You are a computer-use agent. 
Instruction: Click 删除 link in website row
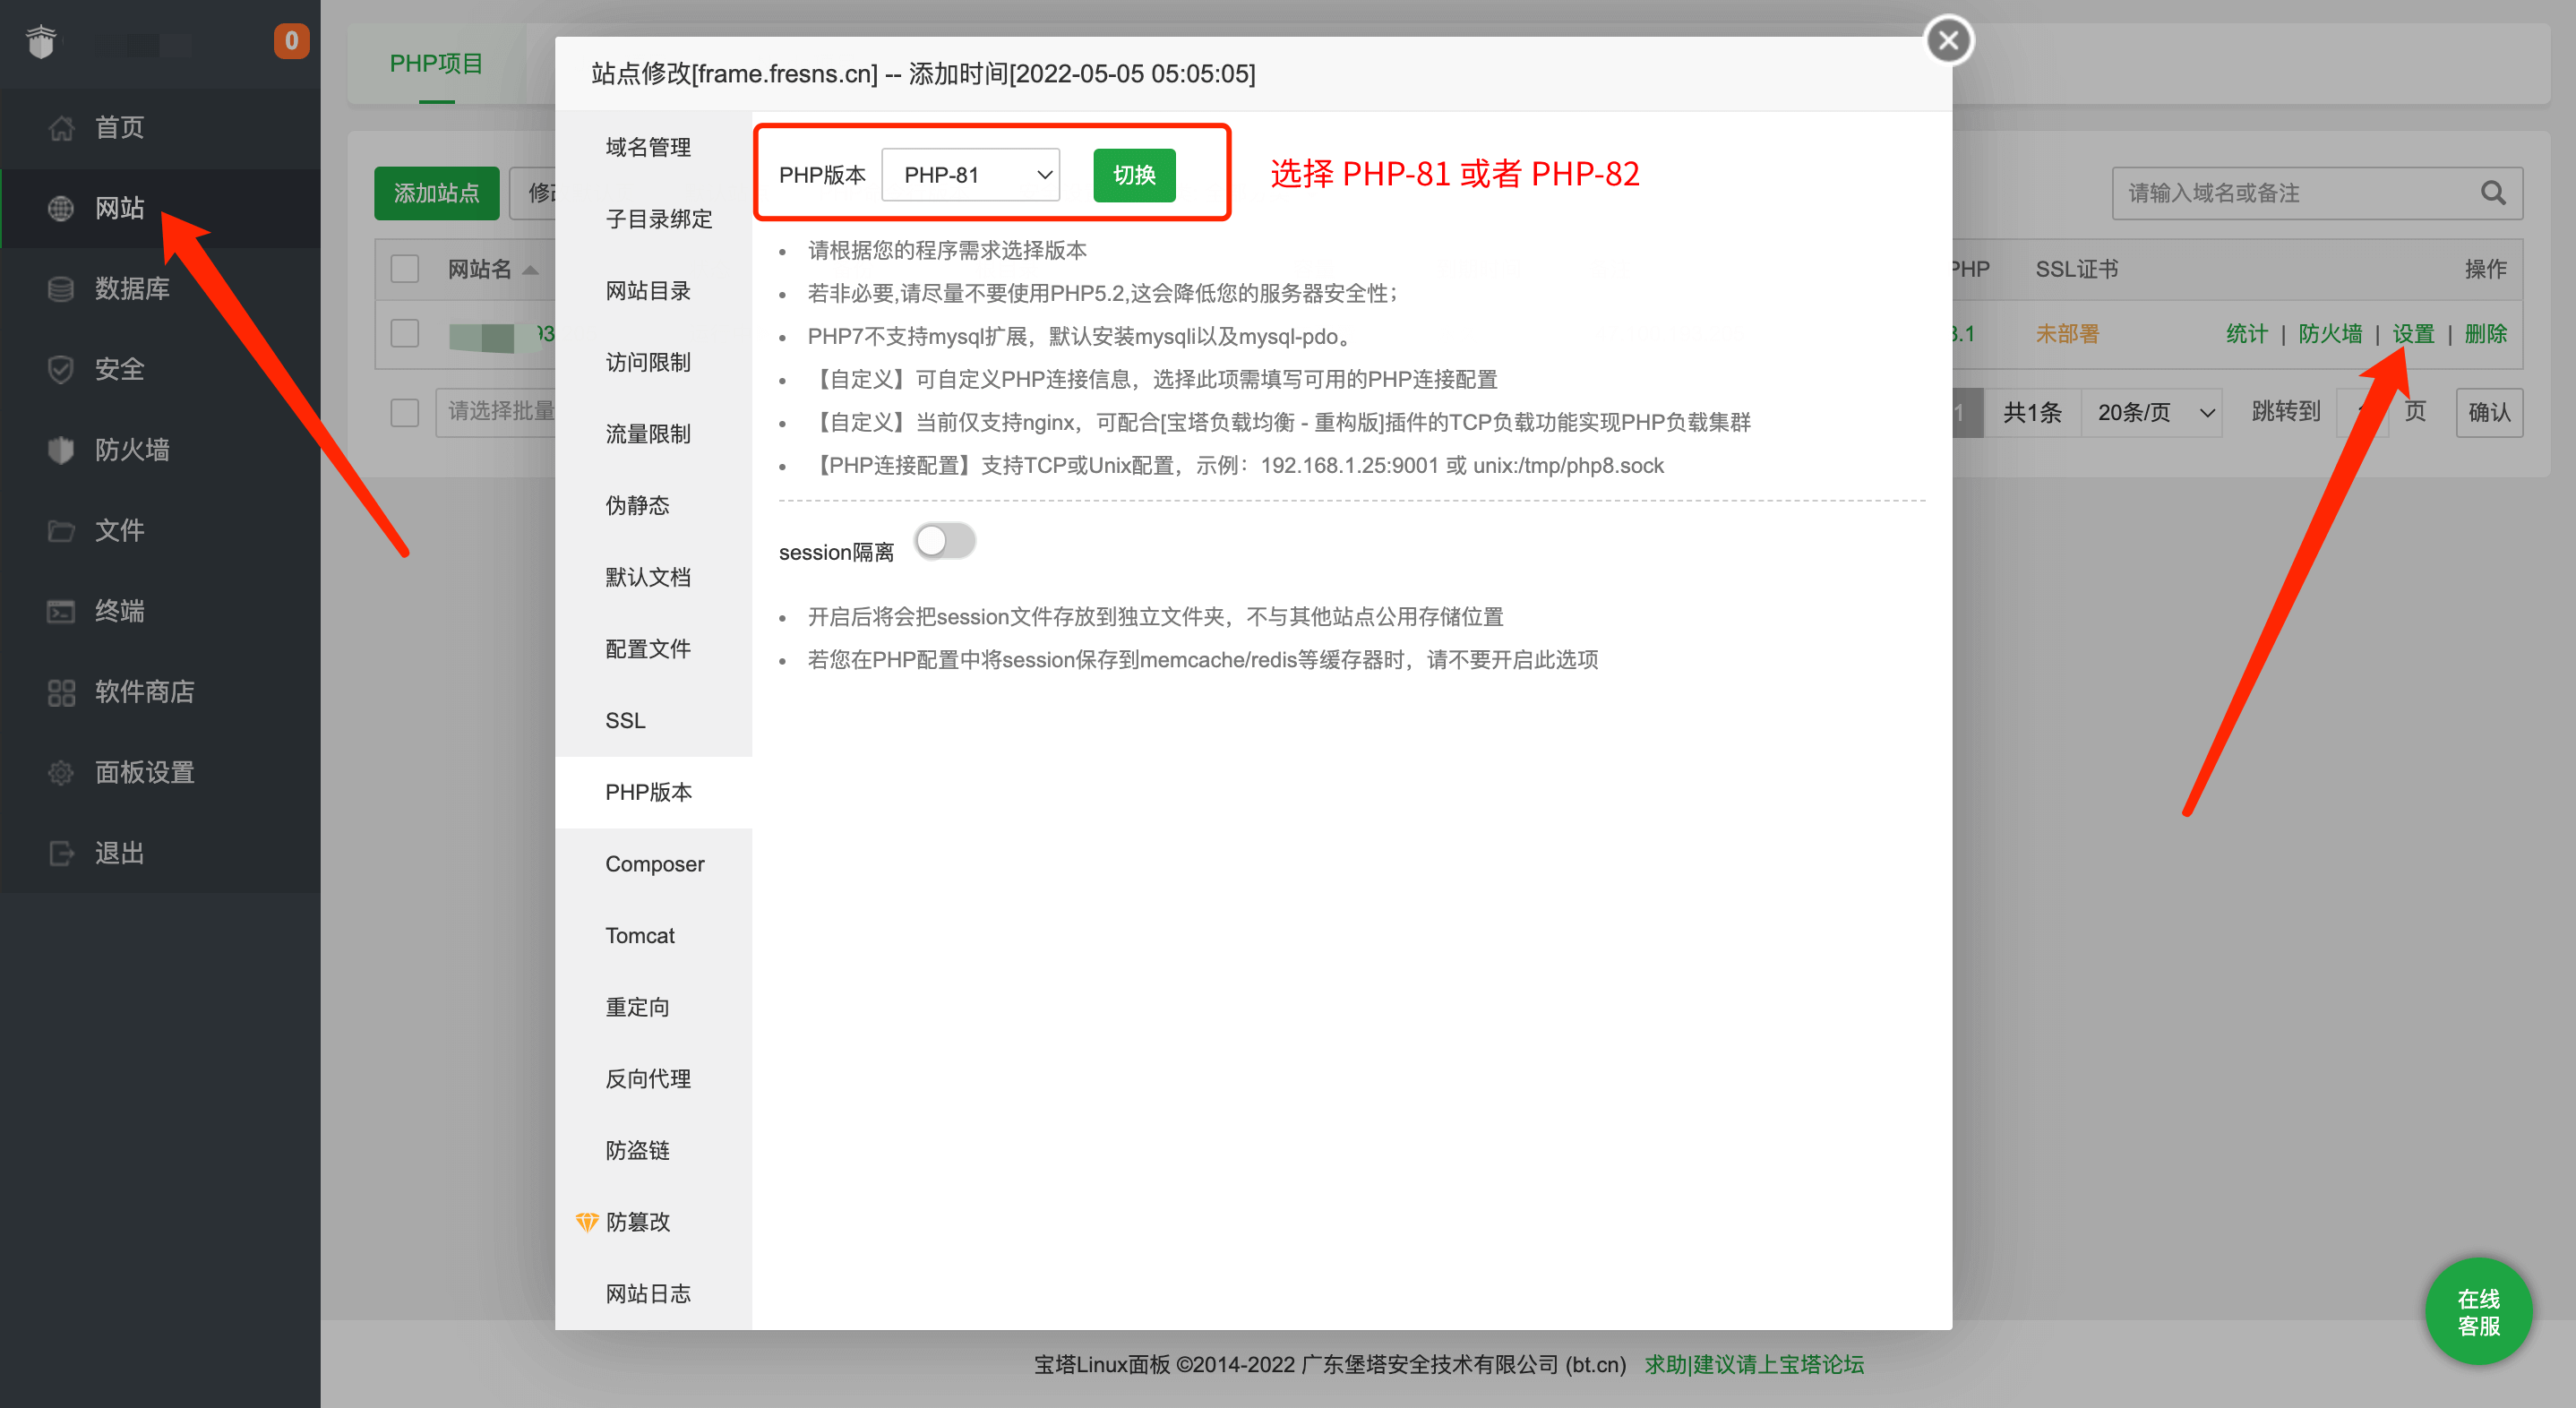click(2485, 334)
